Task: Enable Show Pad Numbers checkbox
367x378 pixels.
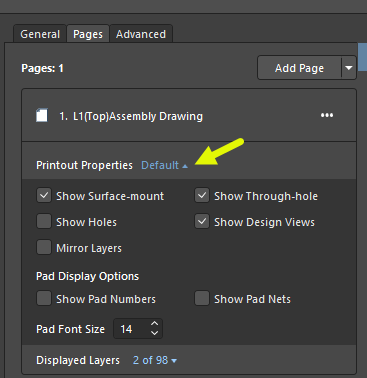Action: 44,299
